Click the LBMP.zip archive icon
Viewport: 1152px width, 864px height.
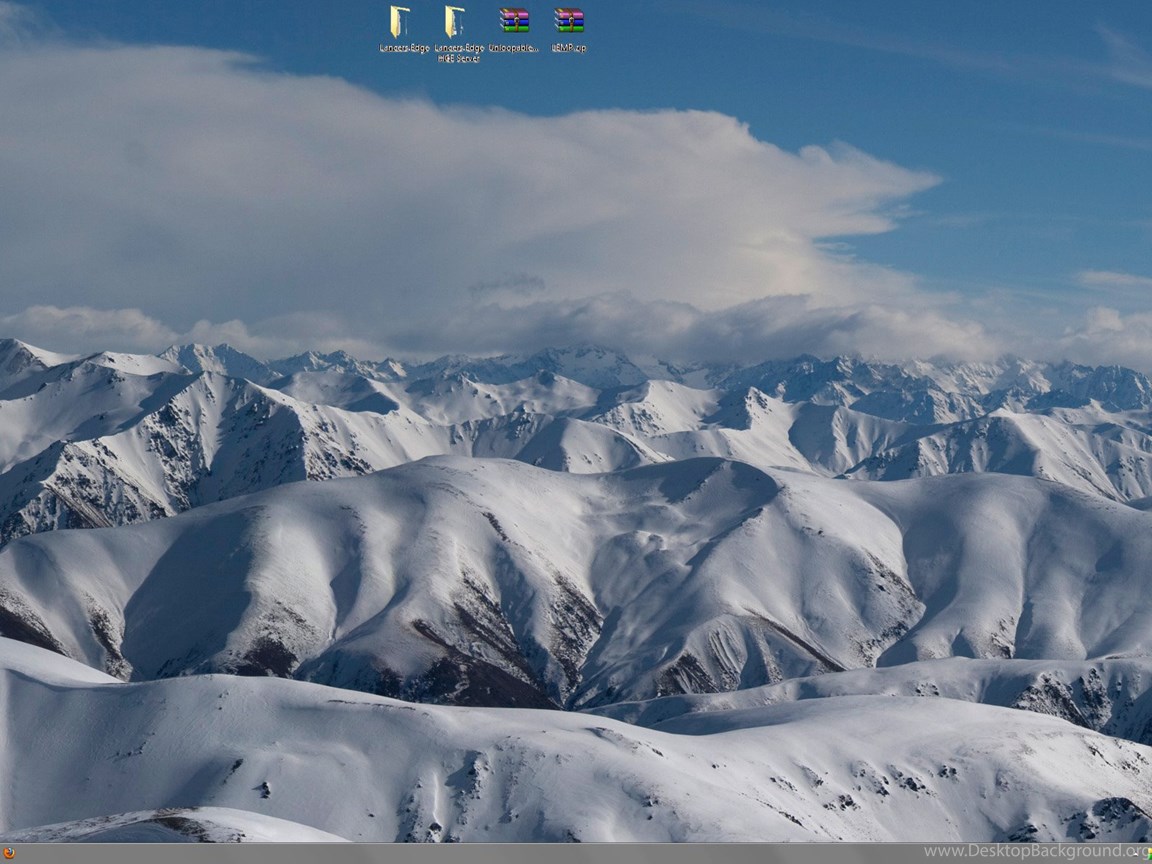(x=569, y=21)
